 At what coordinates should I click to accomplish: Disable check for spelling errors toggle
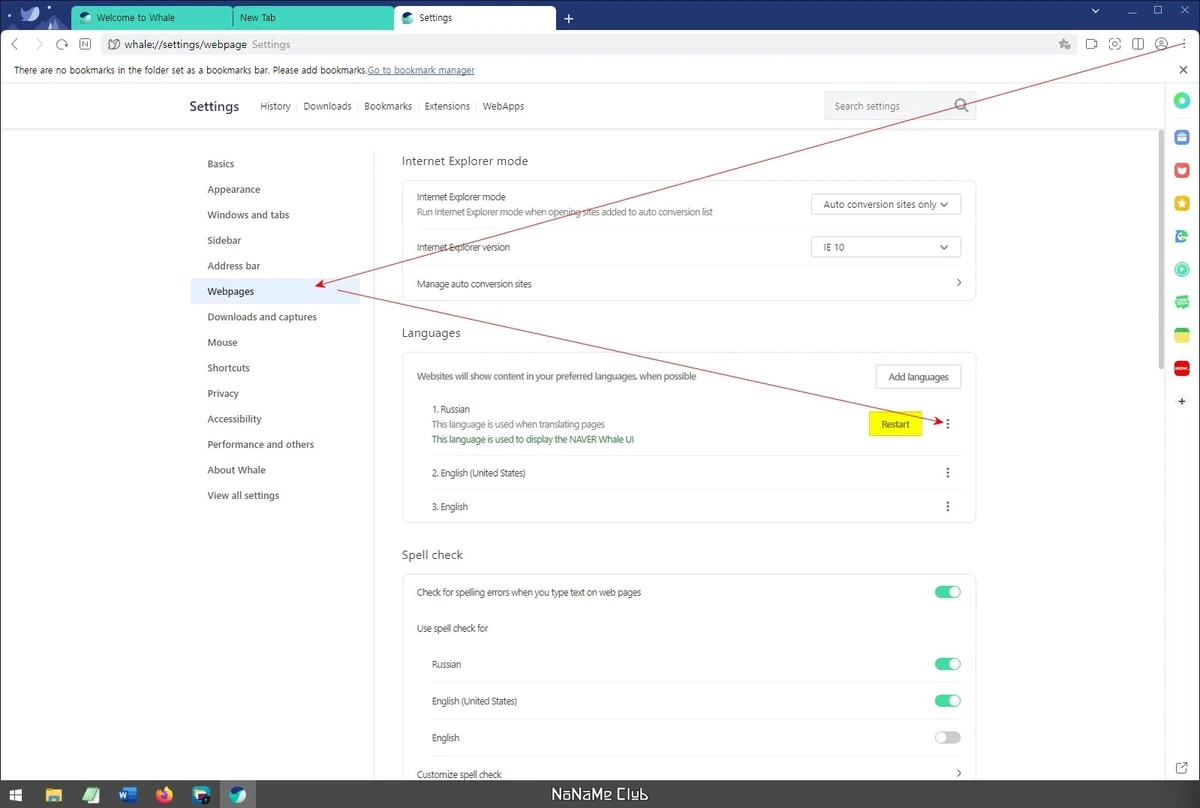tap(947, 592)
